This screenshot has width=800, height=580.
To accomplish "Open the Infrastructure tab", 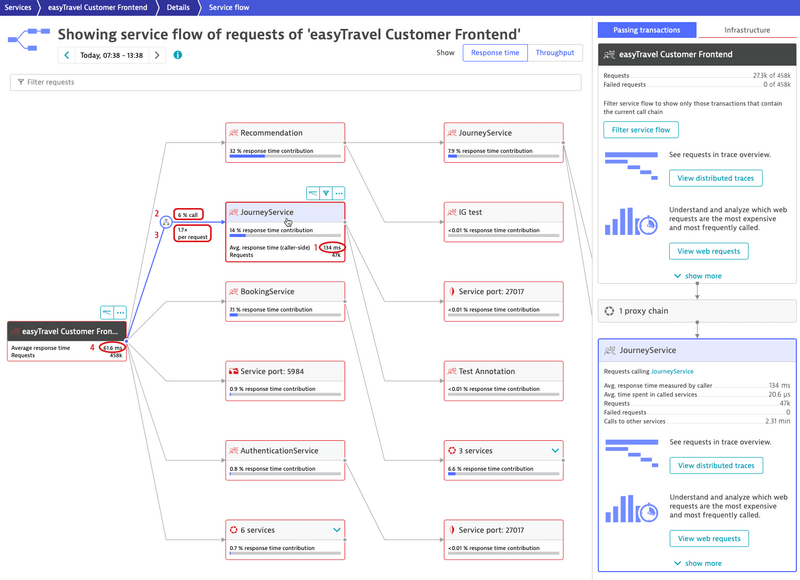I will (x=747, y=30).
